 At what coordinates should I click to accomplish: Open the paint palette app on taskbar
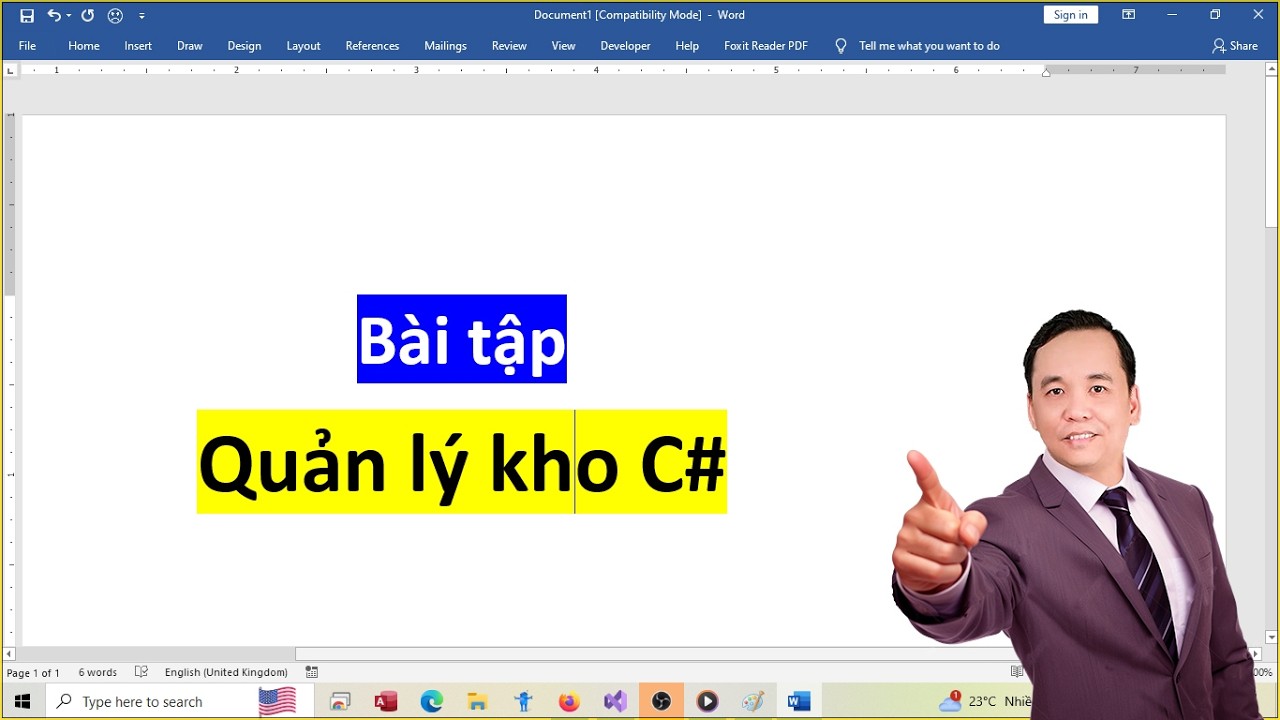(753, 702)
